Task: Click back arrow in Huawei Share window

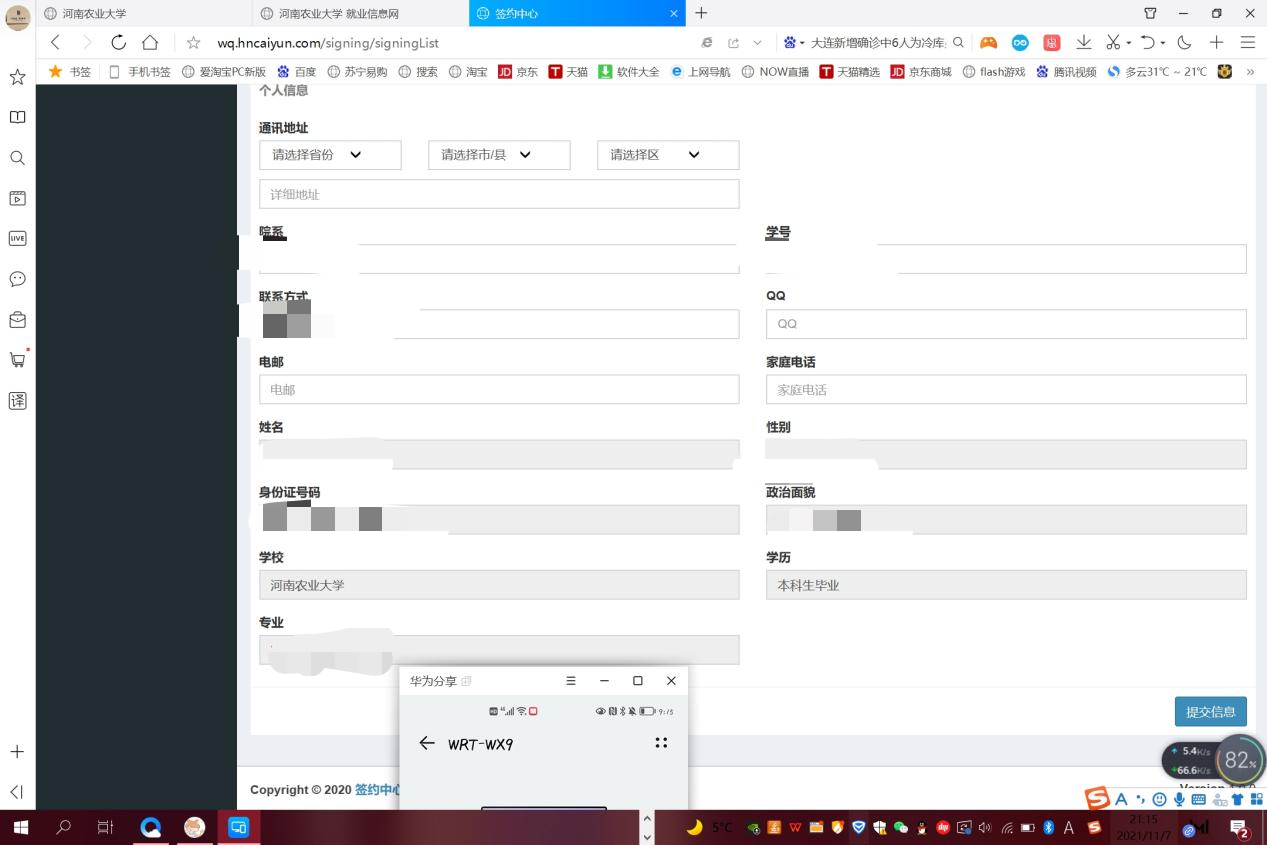Action: coord(427,743)
